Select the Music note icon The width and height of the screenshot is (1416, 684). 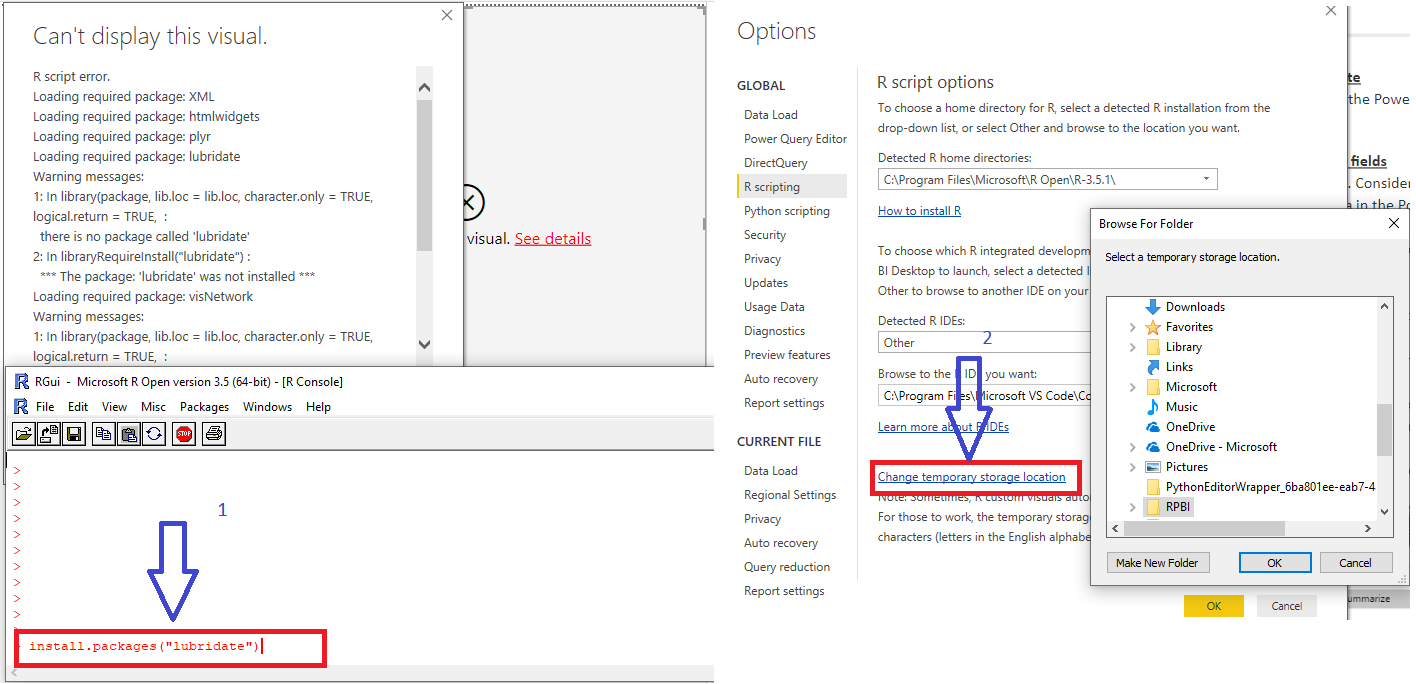1153,407
